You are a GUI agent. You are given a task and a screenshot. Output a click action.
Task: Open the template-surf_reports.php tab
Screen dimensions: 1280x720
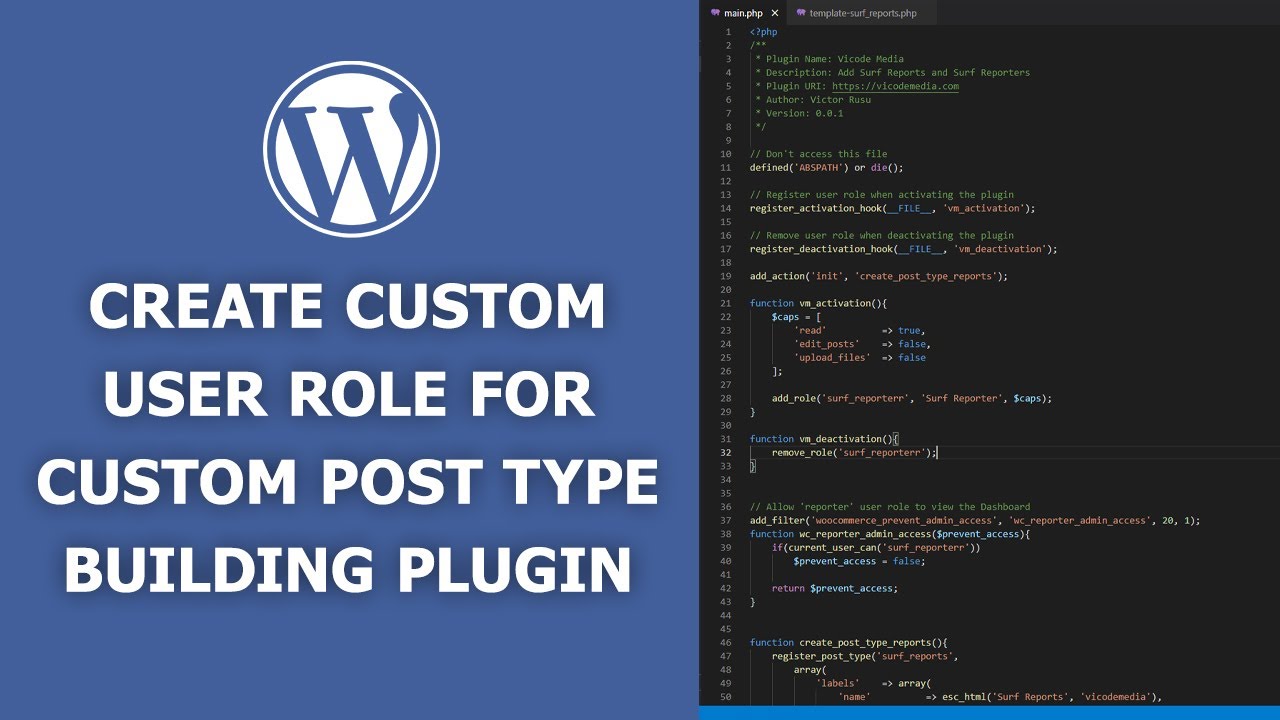862,13
